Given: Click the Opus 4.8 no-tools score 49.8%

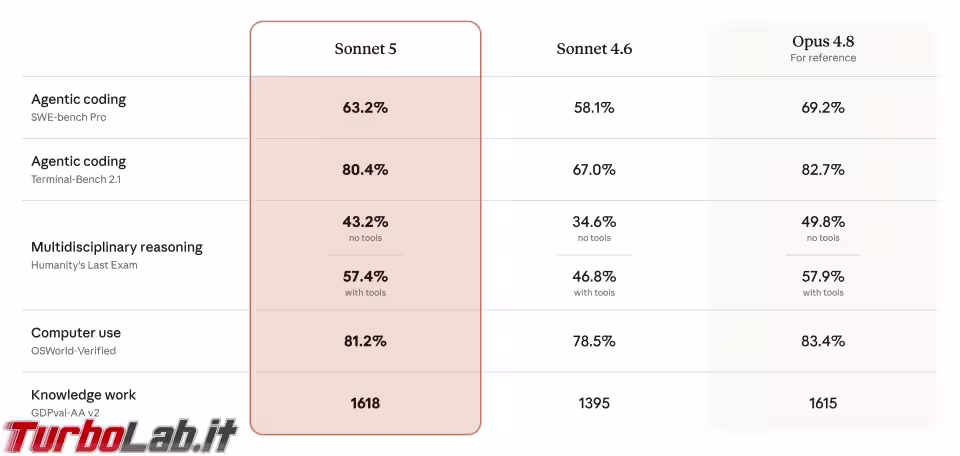Looking at the screenshot, I should click(x=823, y=221).
